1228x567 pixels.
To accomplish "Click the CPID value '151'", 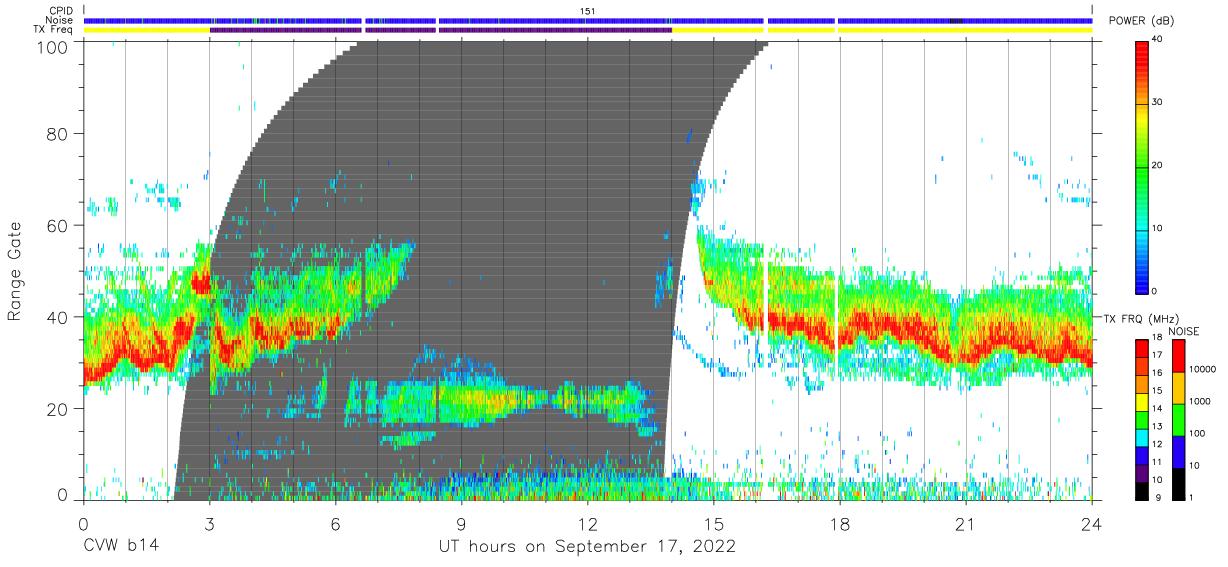I will [x=588, y=11].
